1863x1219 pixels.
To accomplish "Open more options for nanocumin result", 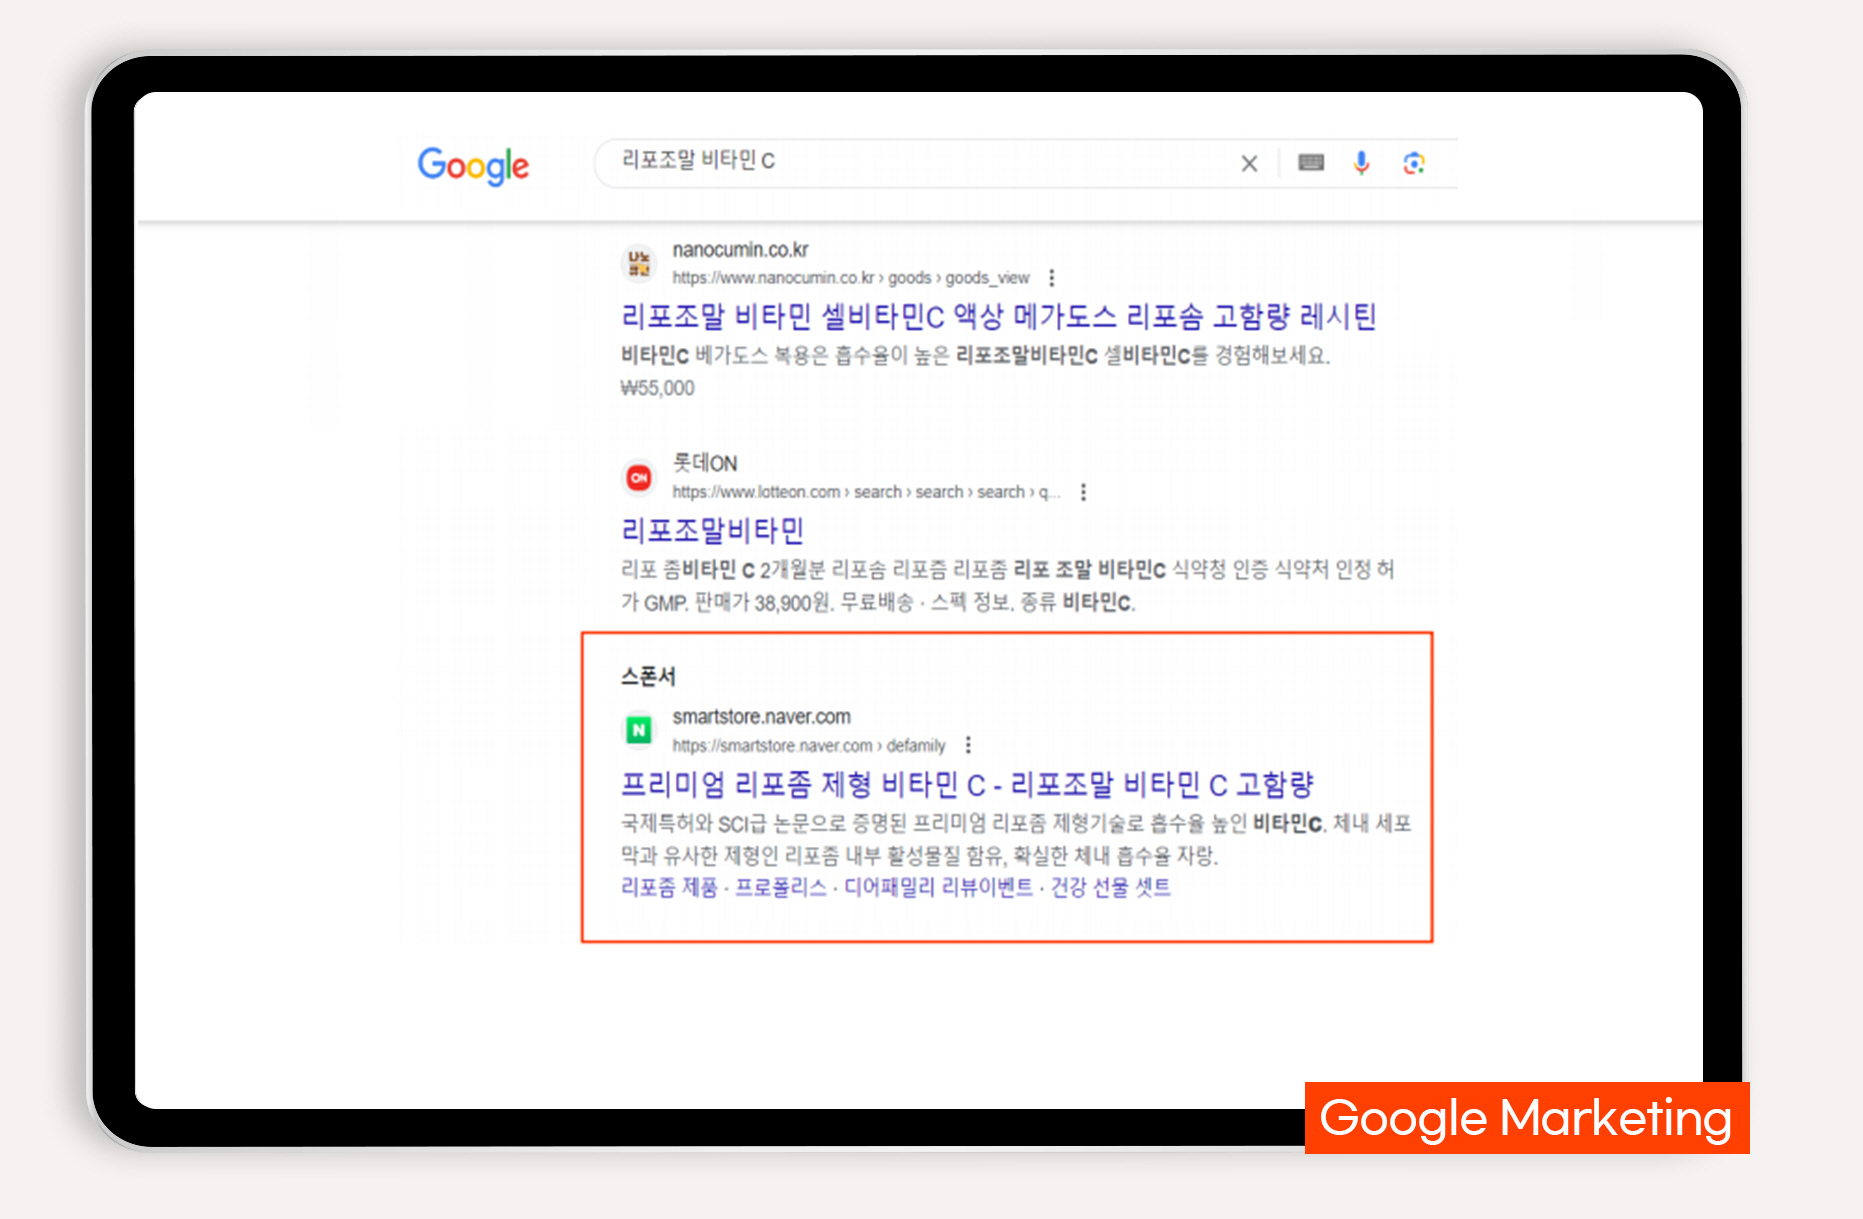I will (x=1052, y=278).
